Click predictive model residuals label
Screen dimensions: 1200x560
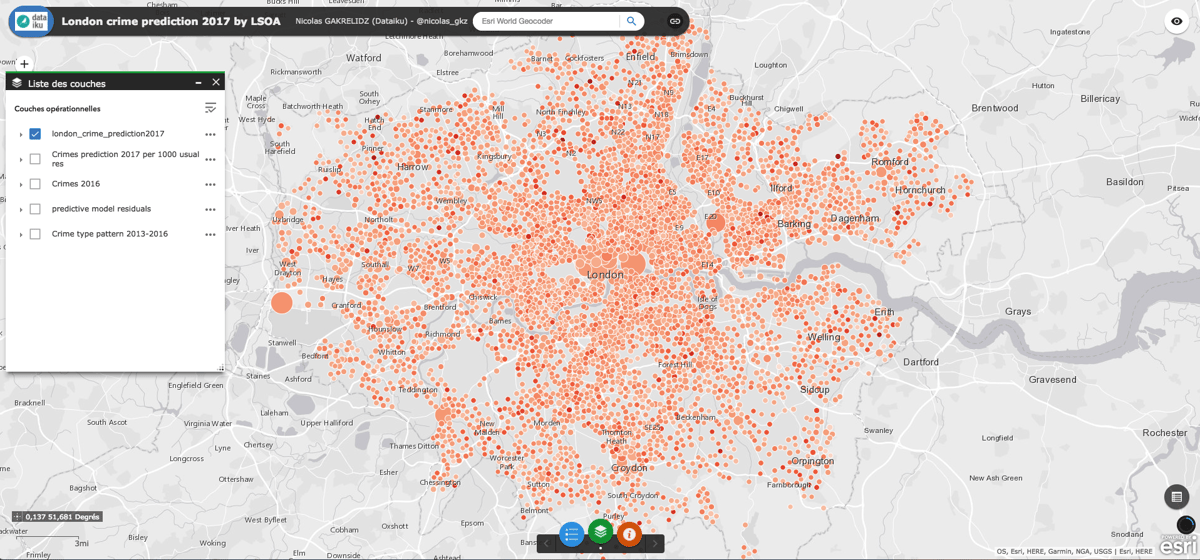point(102,209)
